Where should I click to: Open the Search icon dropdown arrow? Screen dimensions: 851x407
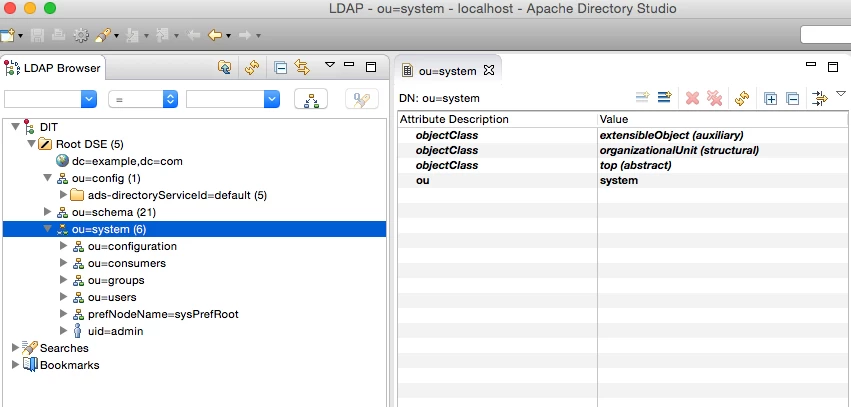(x=117, y=36)
